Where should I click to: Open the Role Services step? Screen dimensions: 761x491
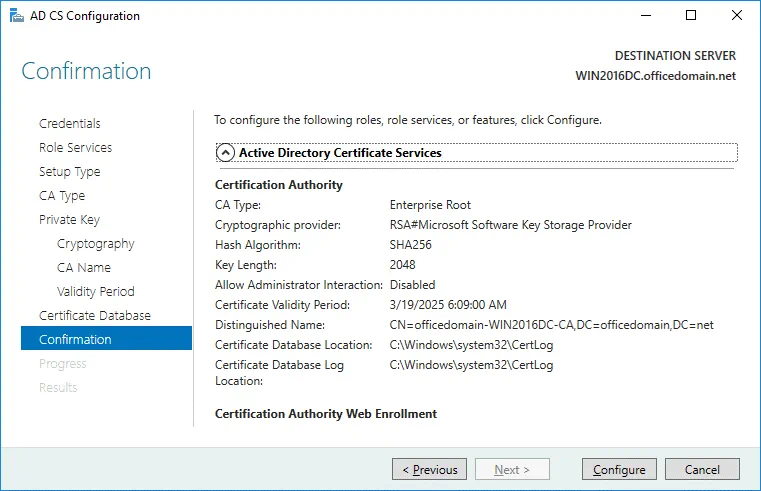(75, 148)
